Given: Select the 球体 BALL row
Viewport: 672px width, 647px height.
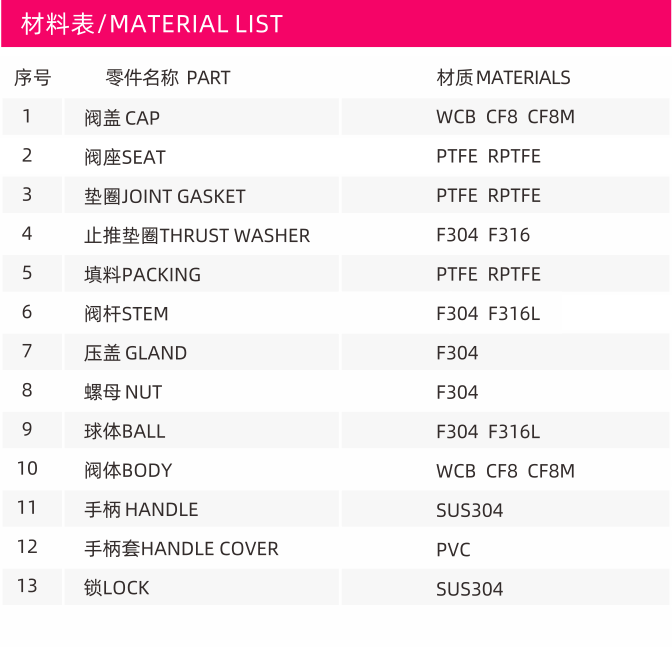Looking at the screenshot, I should [336, 431].
